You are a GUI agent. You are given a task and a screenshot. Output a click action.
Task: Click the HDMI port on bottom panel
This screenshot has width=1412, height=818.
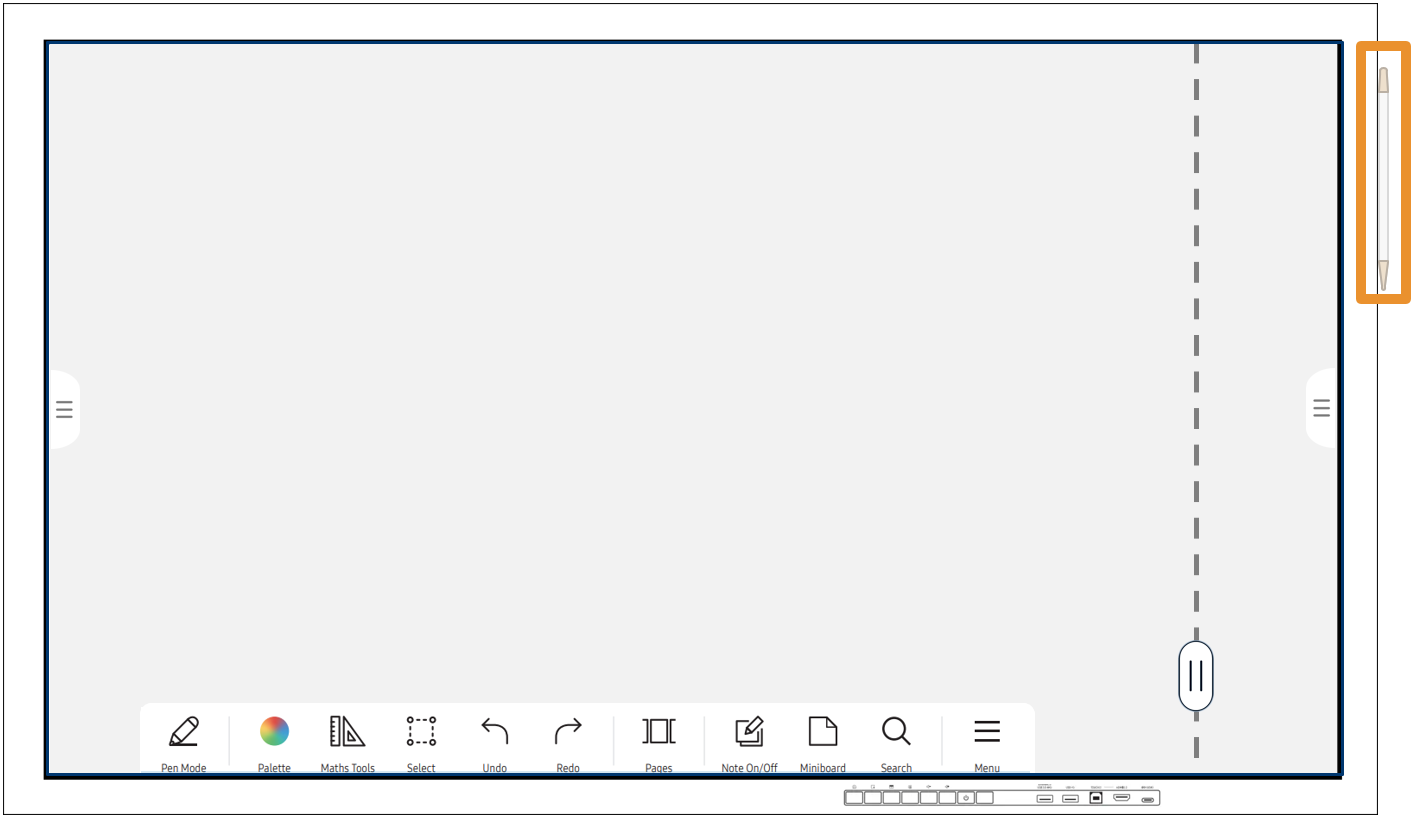(1122, 798)
